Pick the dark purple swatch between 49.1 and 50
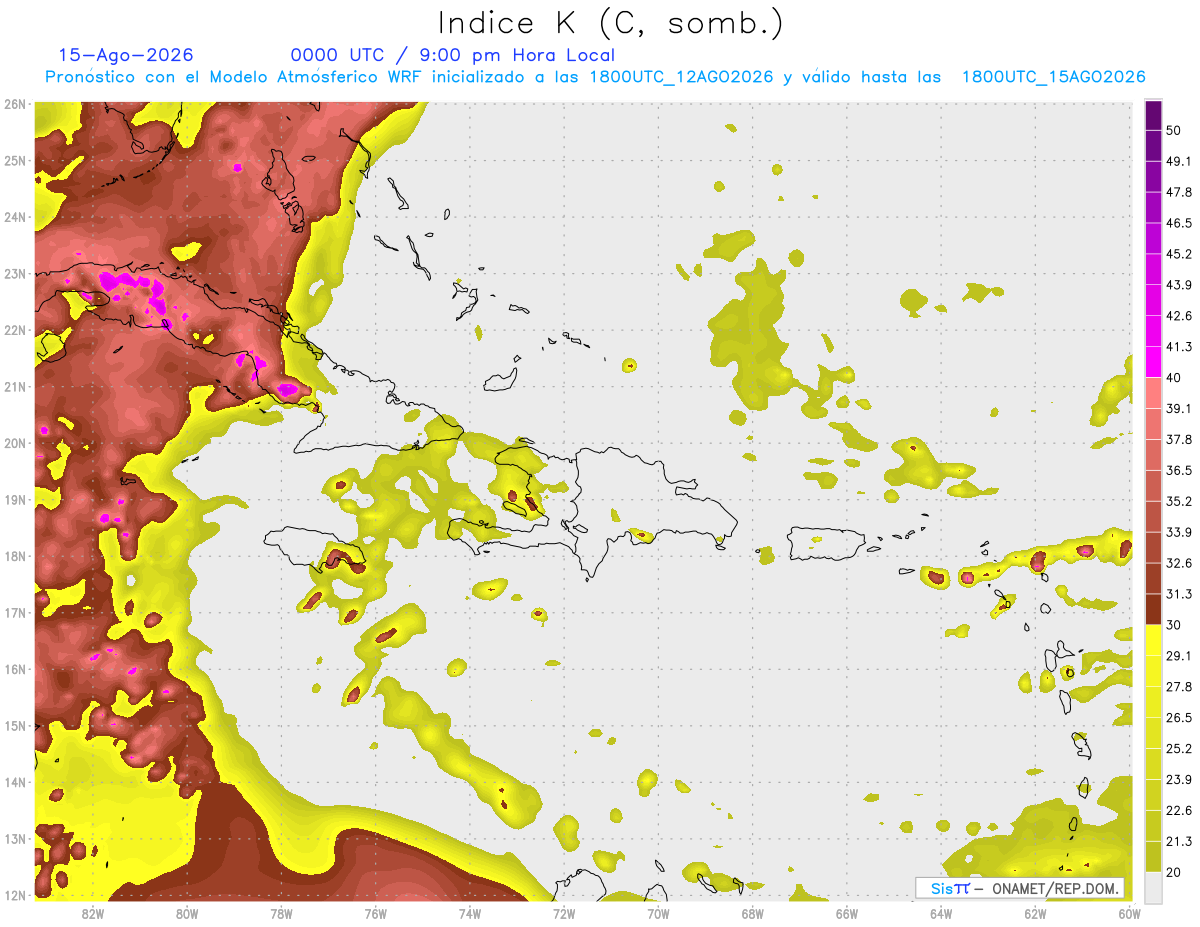 pyautogui.click(x=1153, y=146)
